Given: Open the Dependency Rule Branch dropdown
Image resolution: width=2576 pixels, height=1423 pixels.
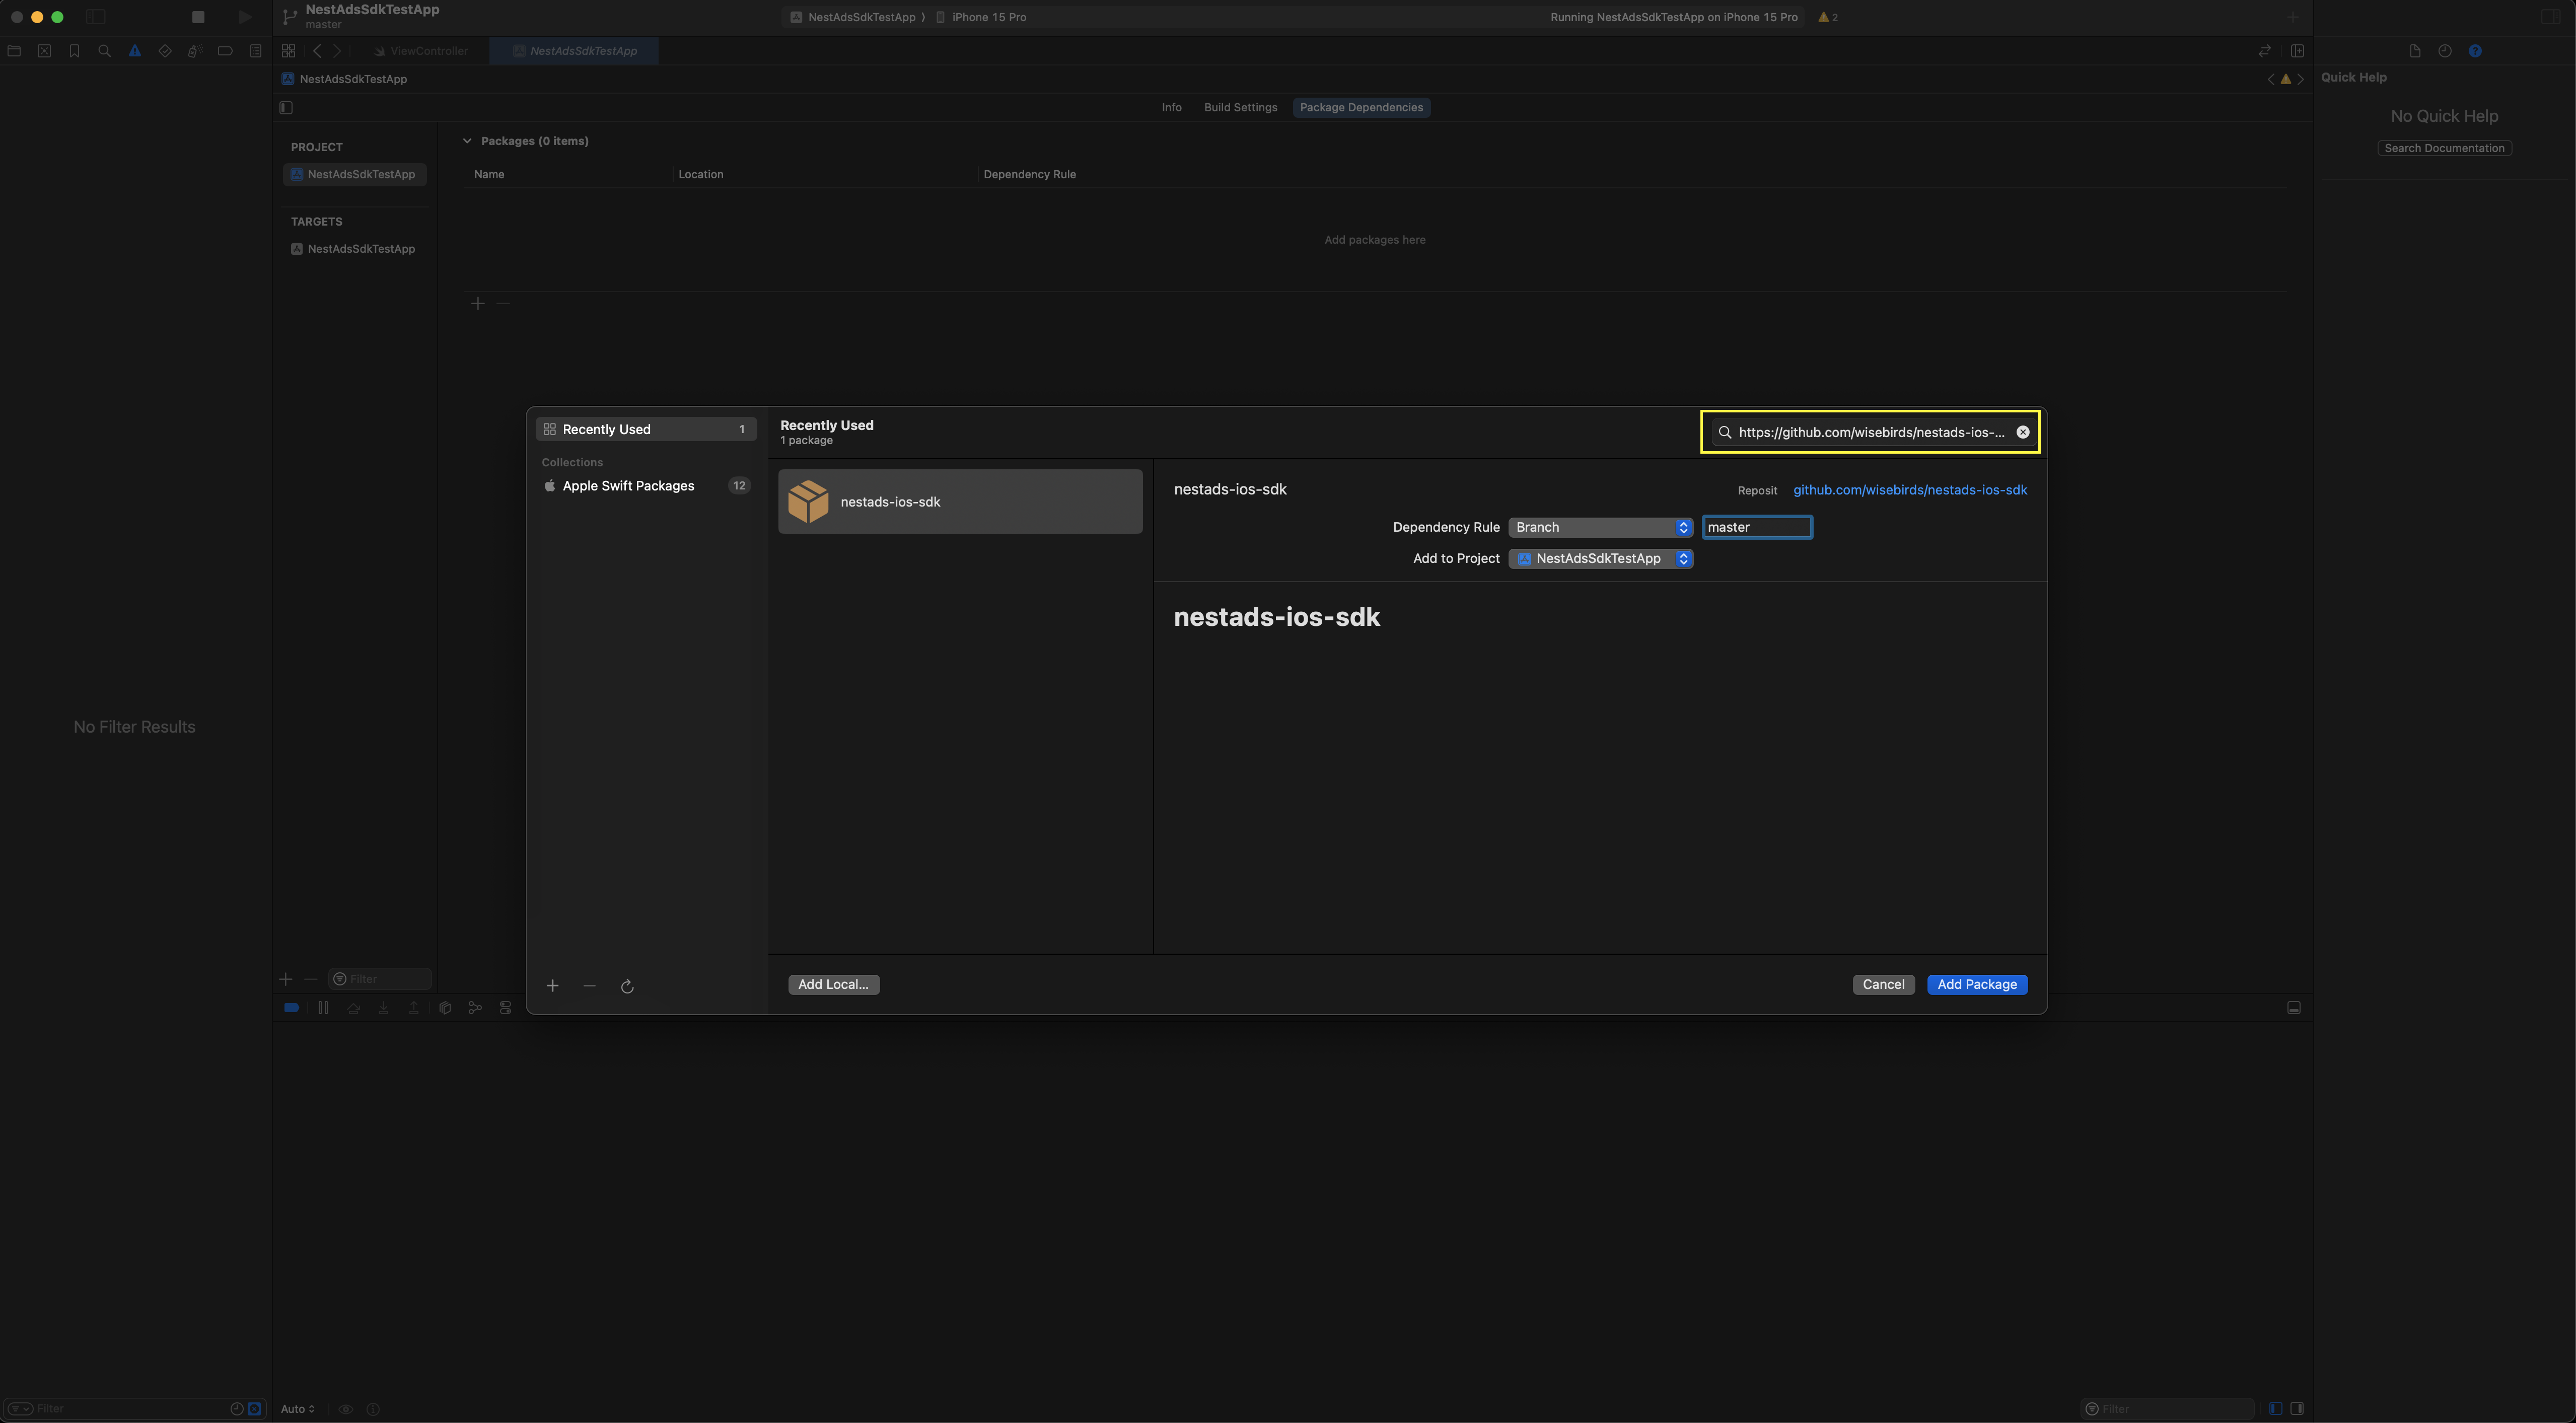Looking at the screenshot, I should click(x=1600, y=527).
